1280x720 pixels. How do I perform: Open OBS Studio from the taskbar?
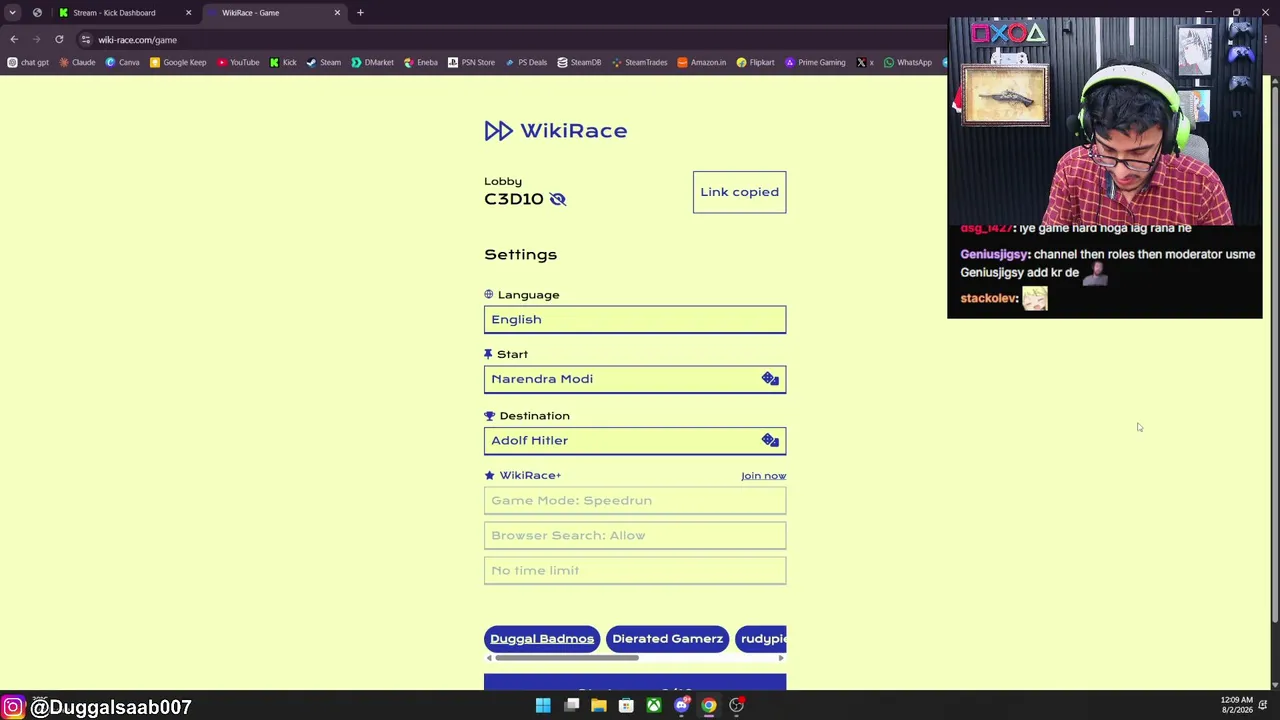[x=736, y=706]
